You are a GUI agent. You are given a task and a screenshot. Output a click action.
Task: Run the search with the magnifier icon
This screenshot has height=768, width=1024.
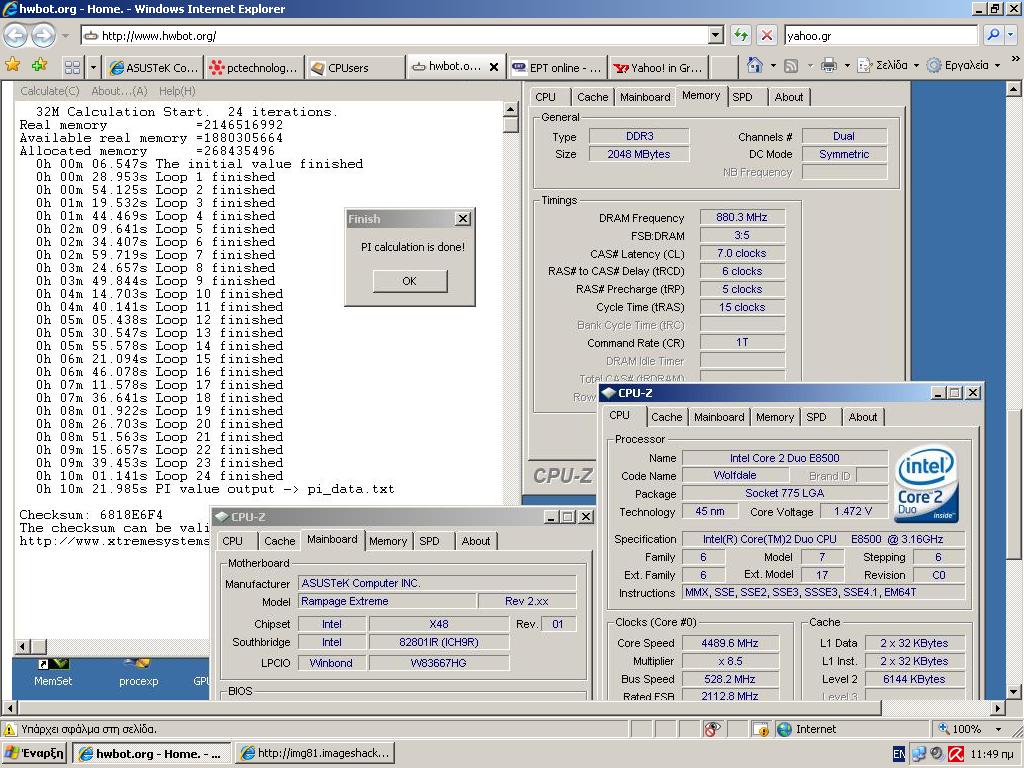(993, 35)
